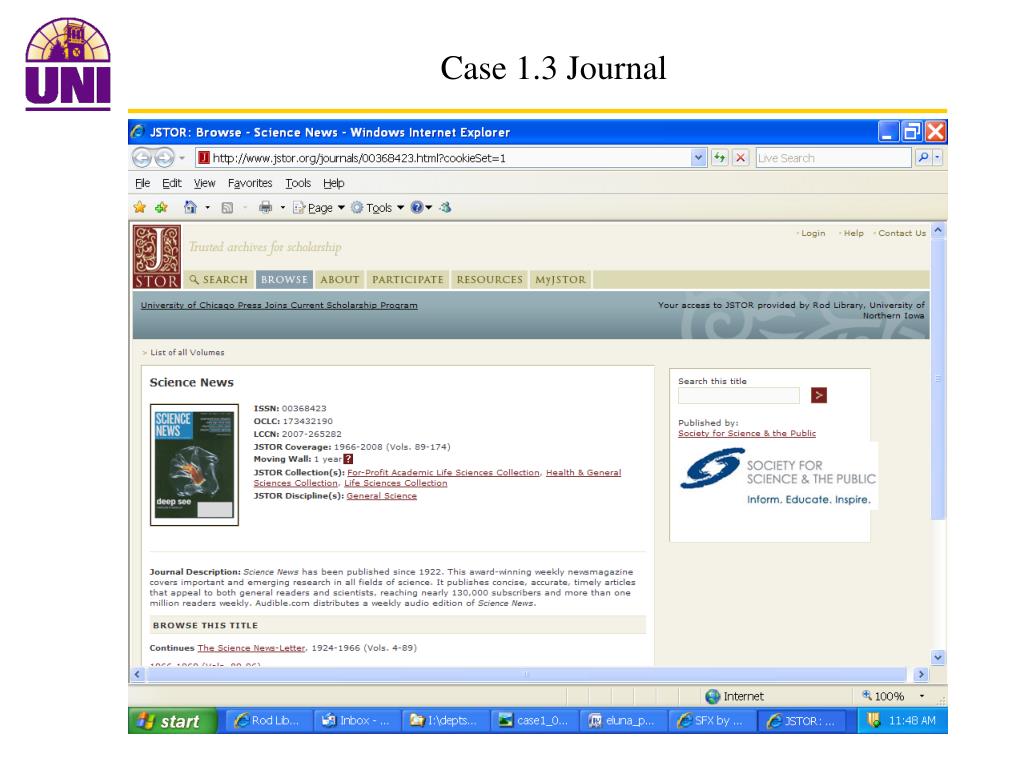Open the Tools menu in menu bar

[x=298, y=184]
